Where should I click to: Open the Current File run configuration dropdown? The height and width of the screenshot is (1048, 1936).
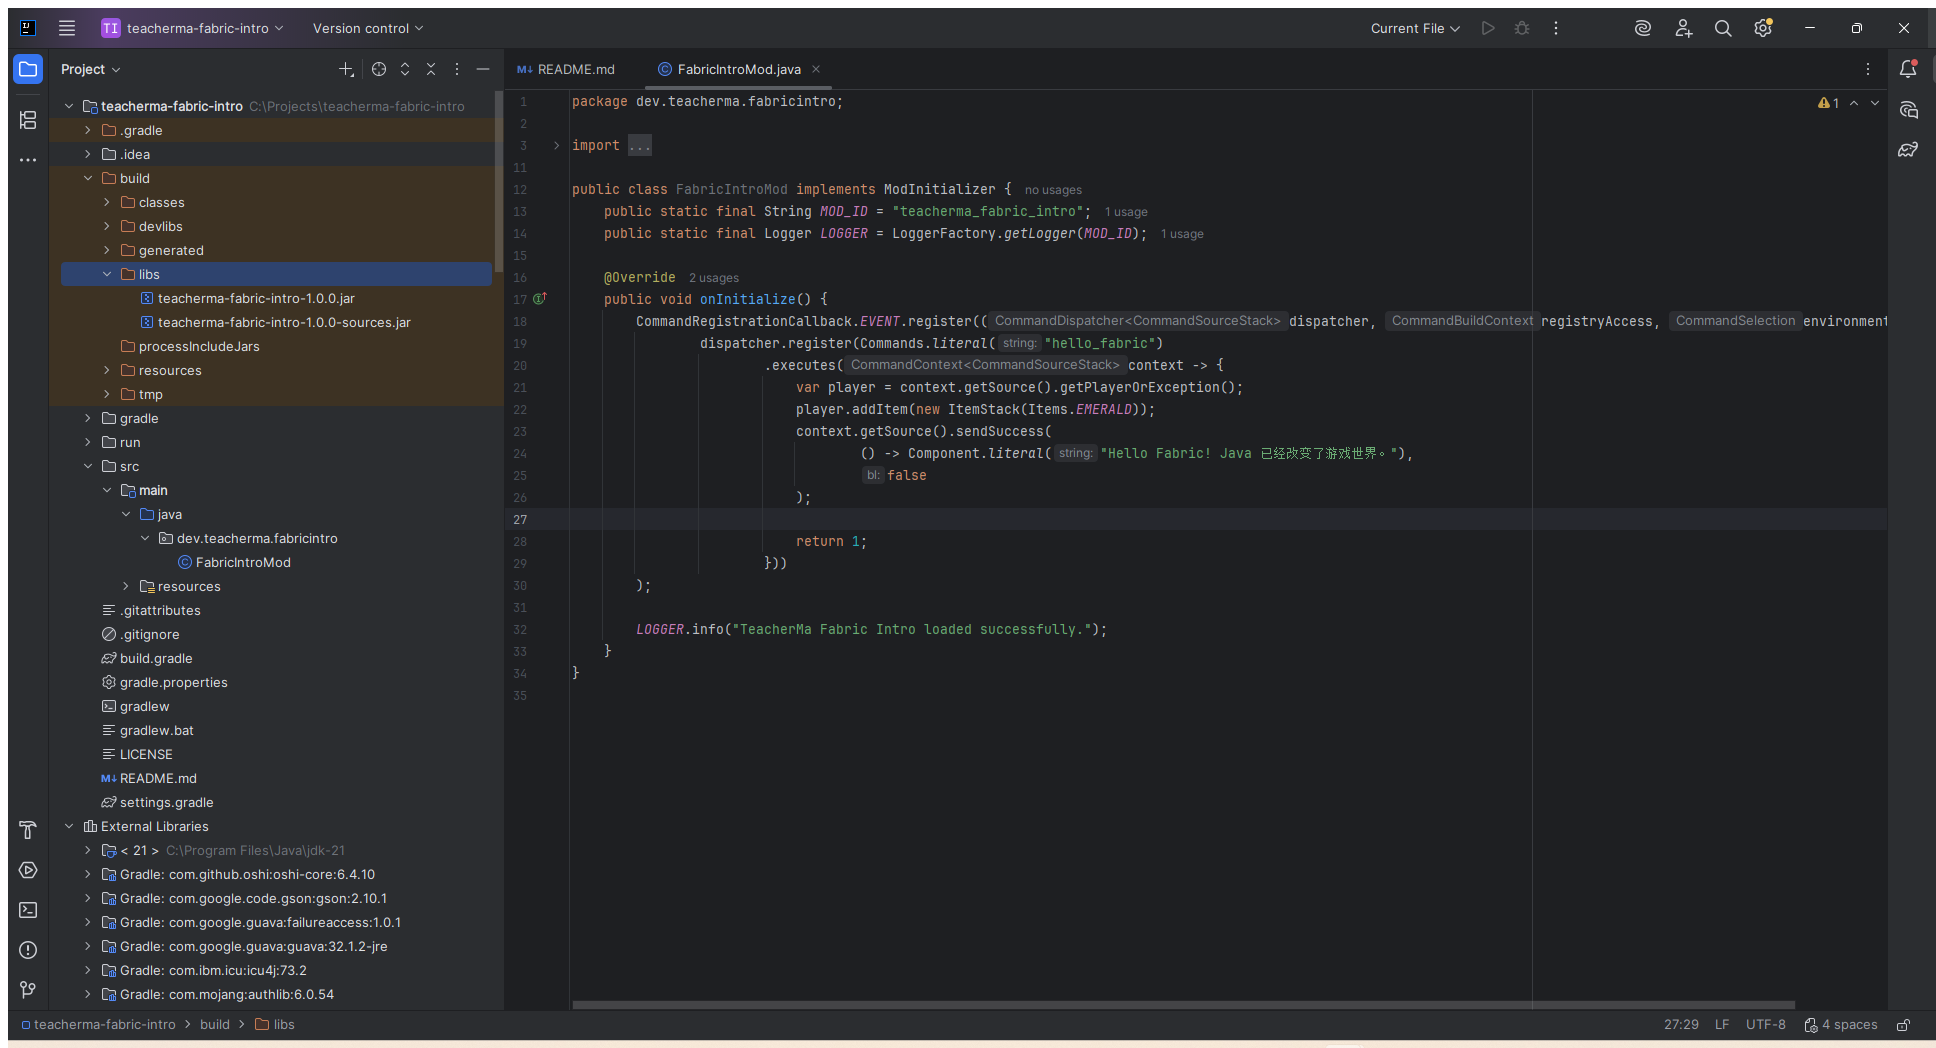[1415, 28]
